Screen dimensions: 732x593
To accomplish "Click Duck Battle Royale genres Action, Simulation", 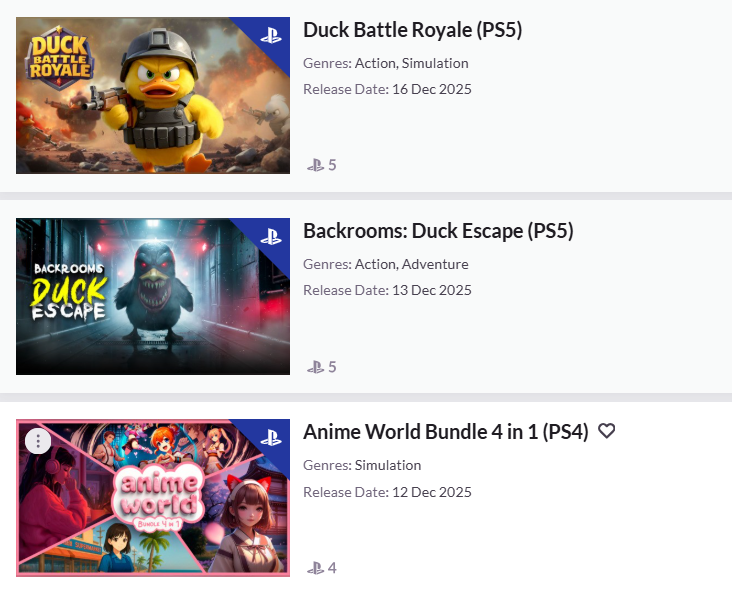I will click(x=411, y=63).
